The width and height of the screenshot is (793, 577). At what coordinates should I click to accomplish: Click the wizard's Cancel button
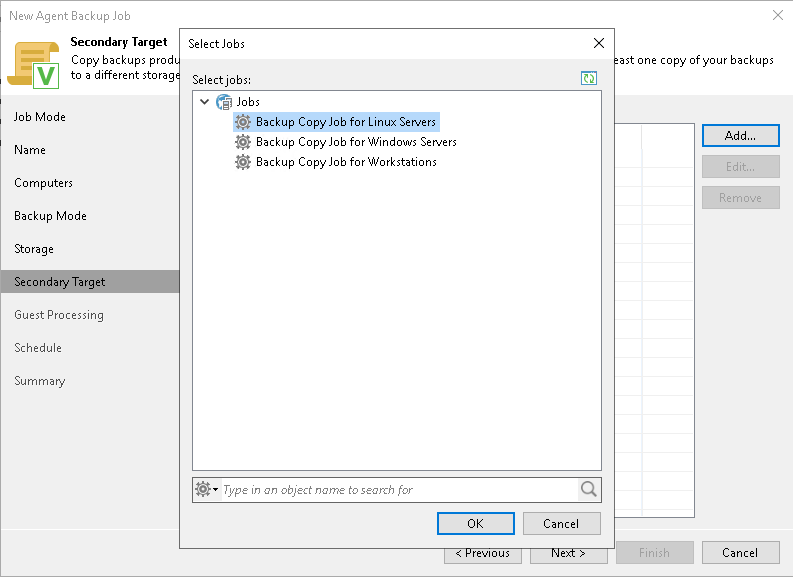[740, 553]
